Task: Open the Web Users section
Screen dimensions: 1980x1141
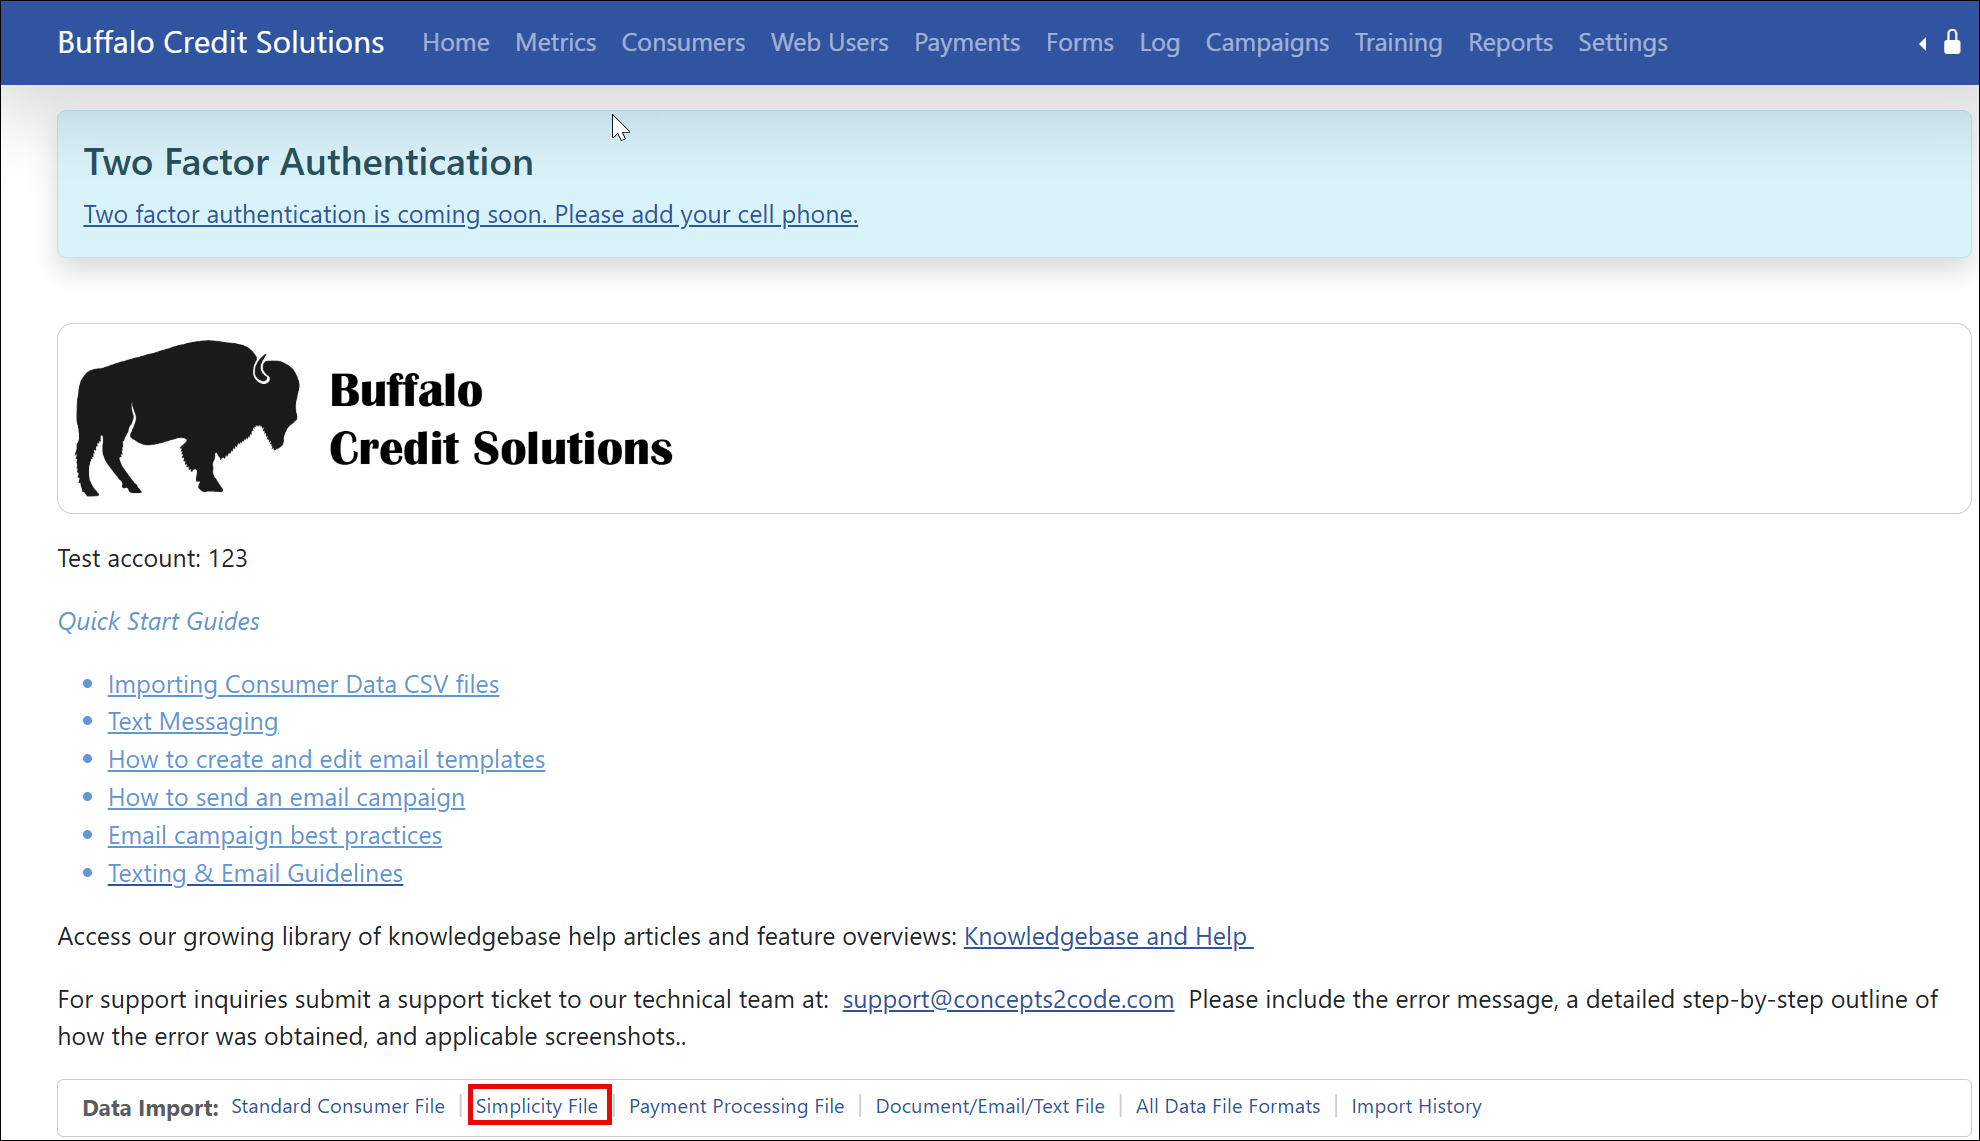Action: coord(829,43)
